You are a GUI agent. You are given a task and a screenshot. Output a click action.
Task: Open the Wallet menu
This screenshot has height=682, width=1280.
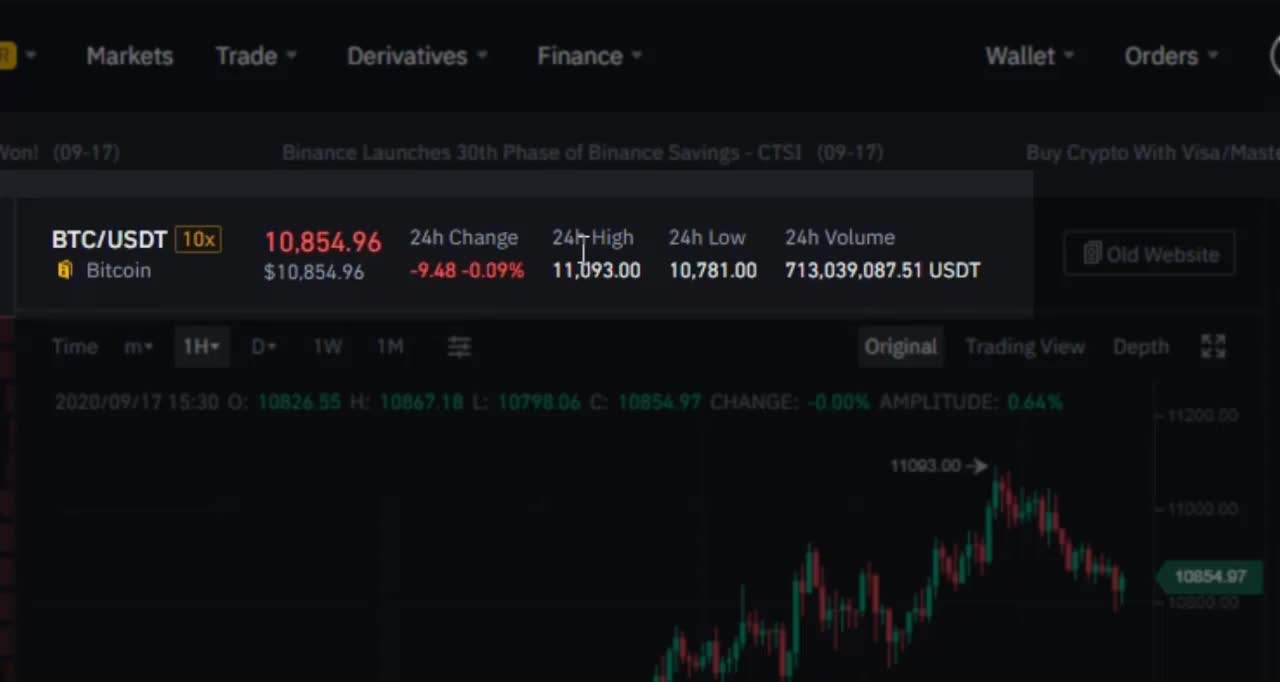coord(1029,56)
